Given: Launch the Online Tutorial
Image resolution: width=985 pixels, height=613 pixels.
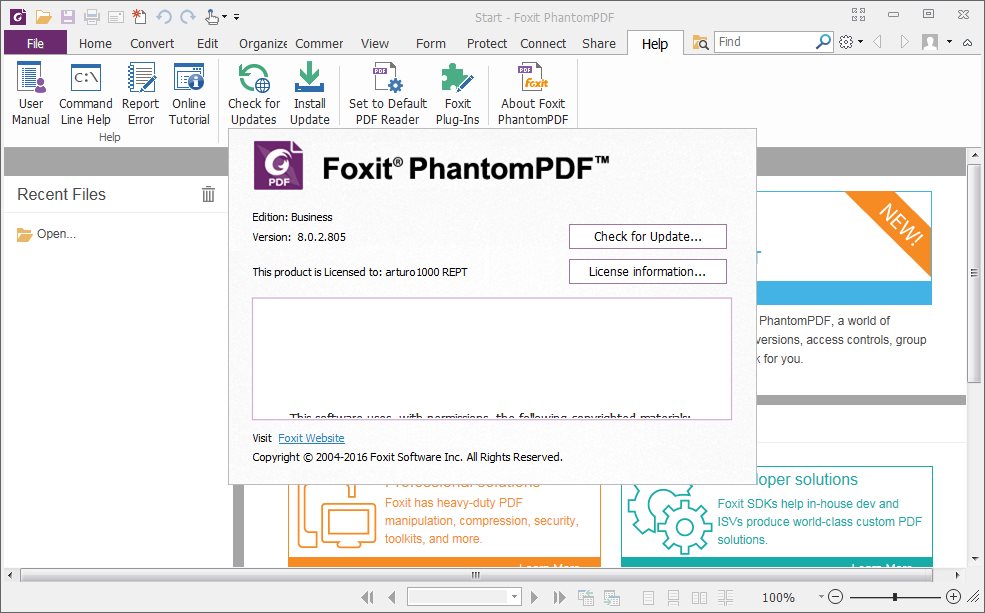Looking at the screenshot, I should [x=189, y=94].
